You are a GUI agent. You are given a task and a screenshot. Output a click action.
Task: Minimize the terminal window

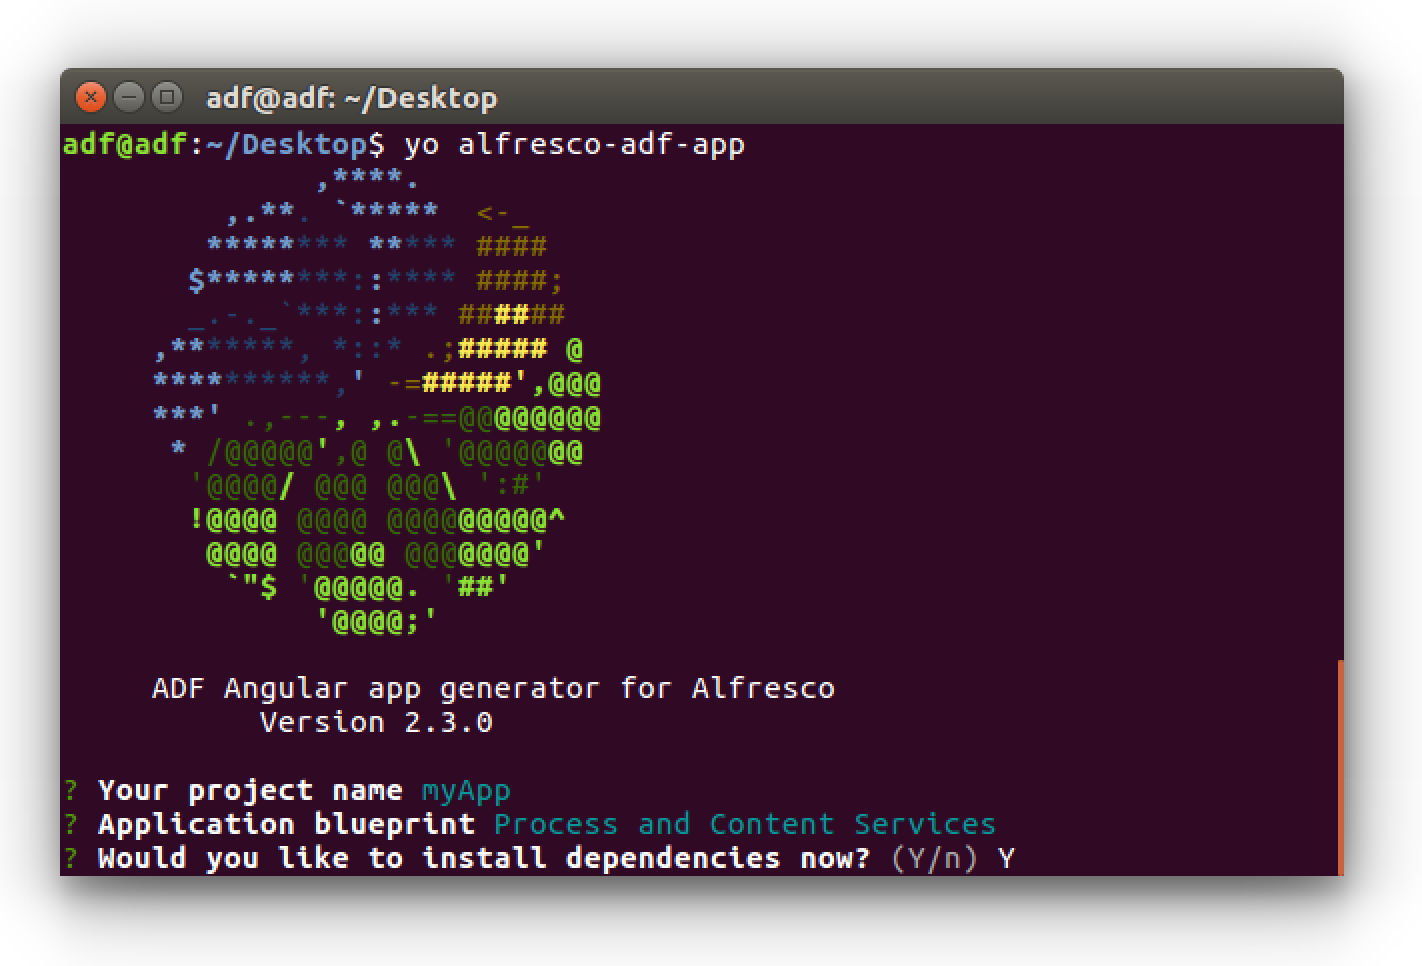(x=129, y=97)
